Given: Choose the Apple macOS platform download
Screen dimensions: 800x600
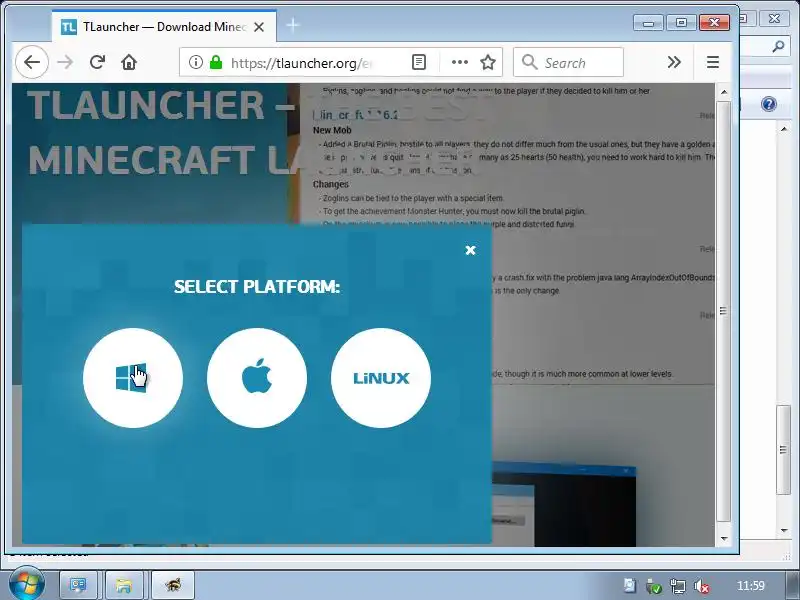Looking at the screenshot, I should (x=257, y=378).
